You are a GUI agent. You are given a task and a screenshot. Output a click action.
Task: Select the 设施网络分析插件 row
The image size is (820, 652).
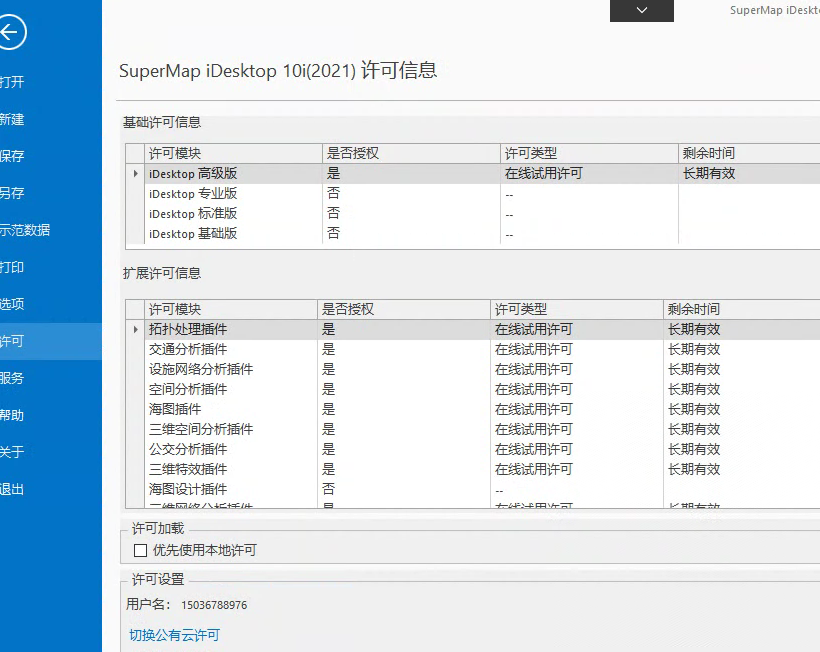(x=473, y=369)
